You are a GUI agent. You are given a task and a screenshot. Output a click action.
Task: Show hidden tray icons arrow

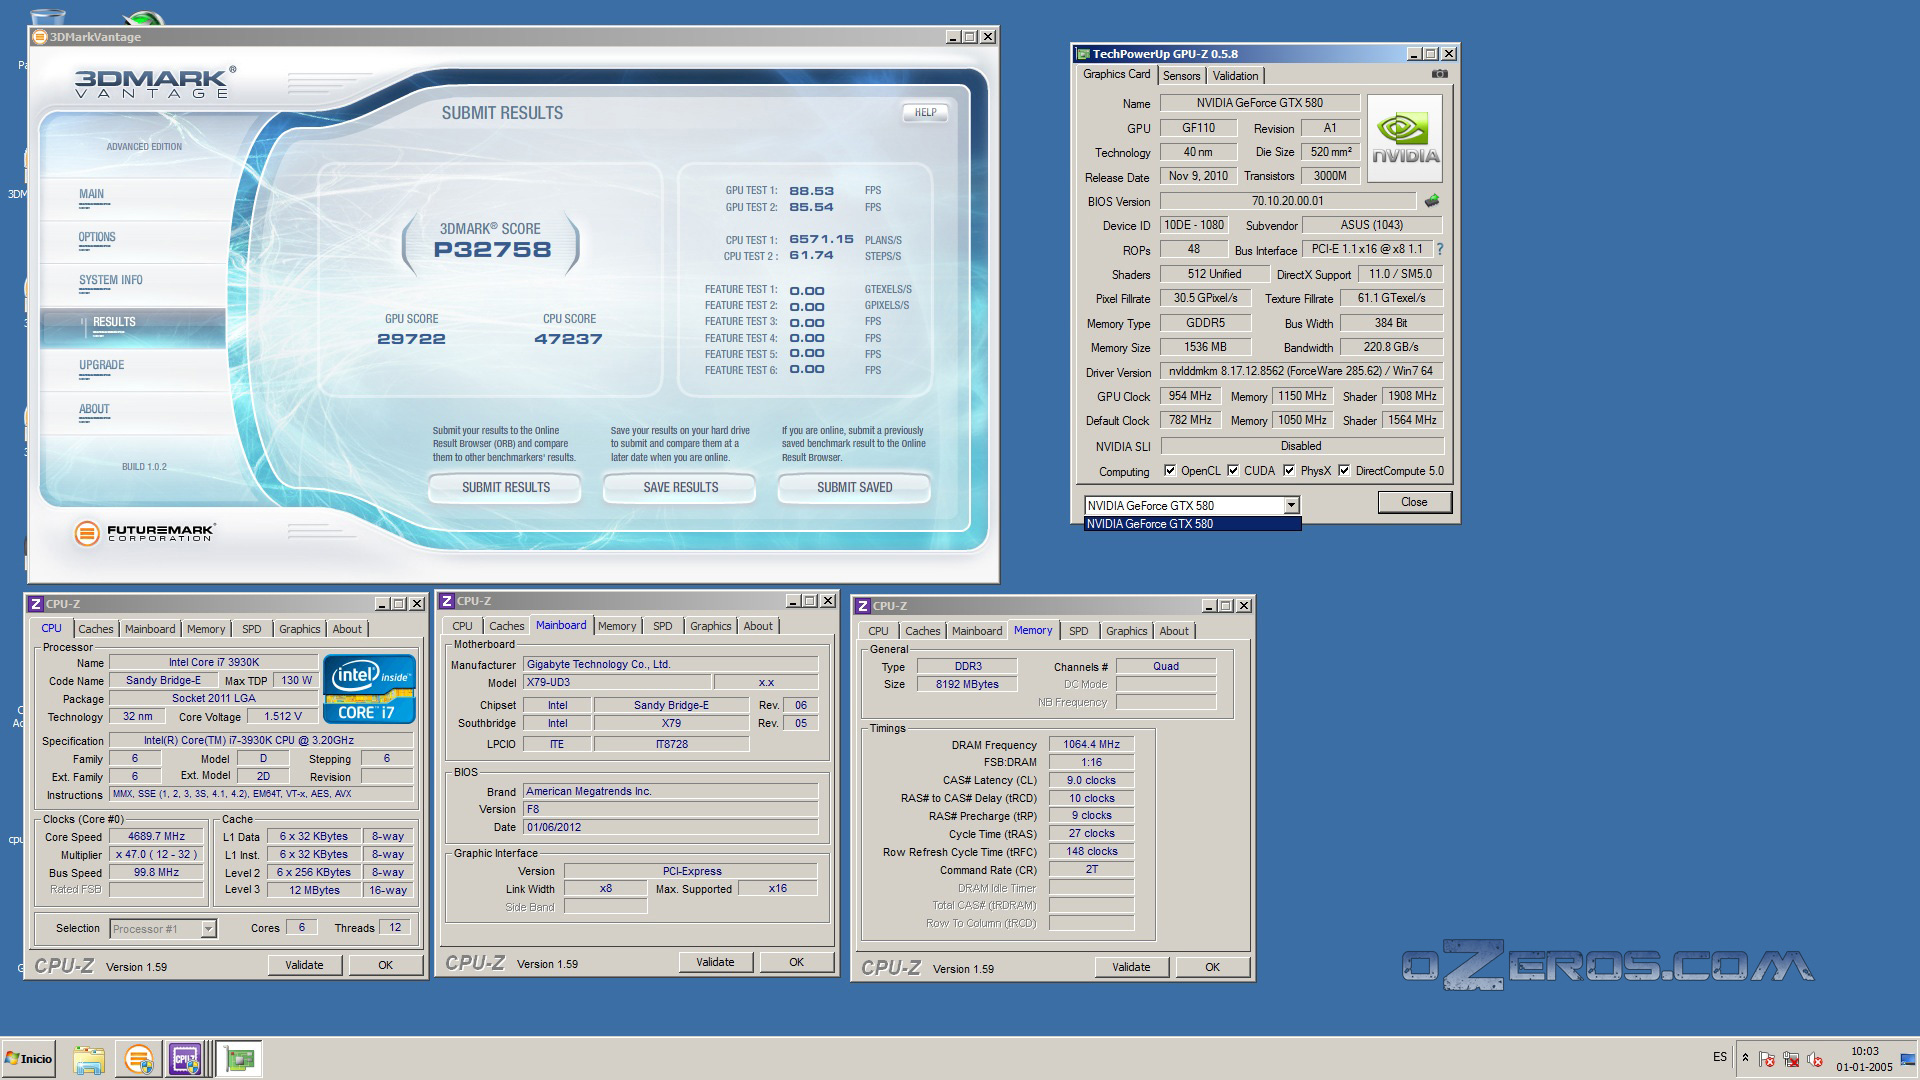coord(1745,1058)
